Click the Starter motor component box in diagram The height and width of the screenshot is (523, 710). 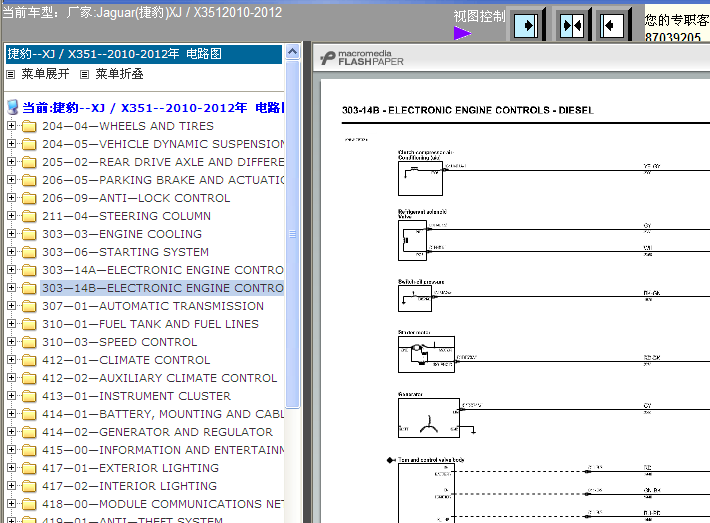426,354
